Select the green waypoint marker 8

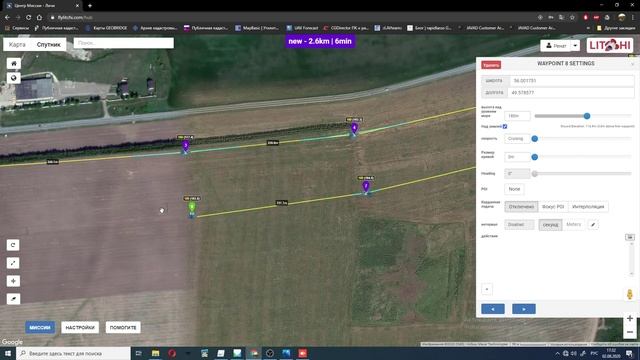[x=192, y=207]
